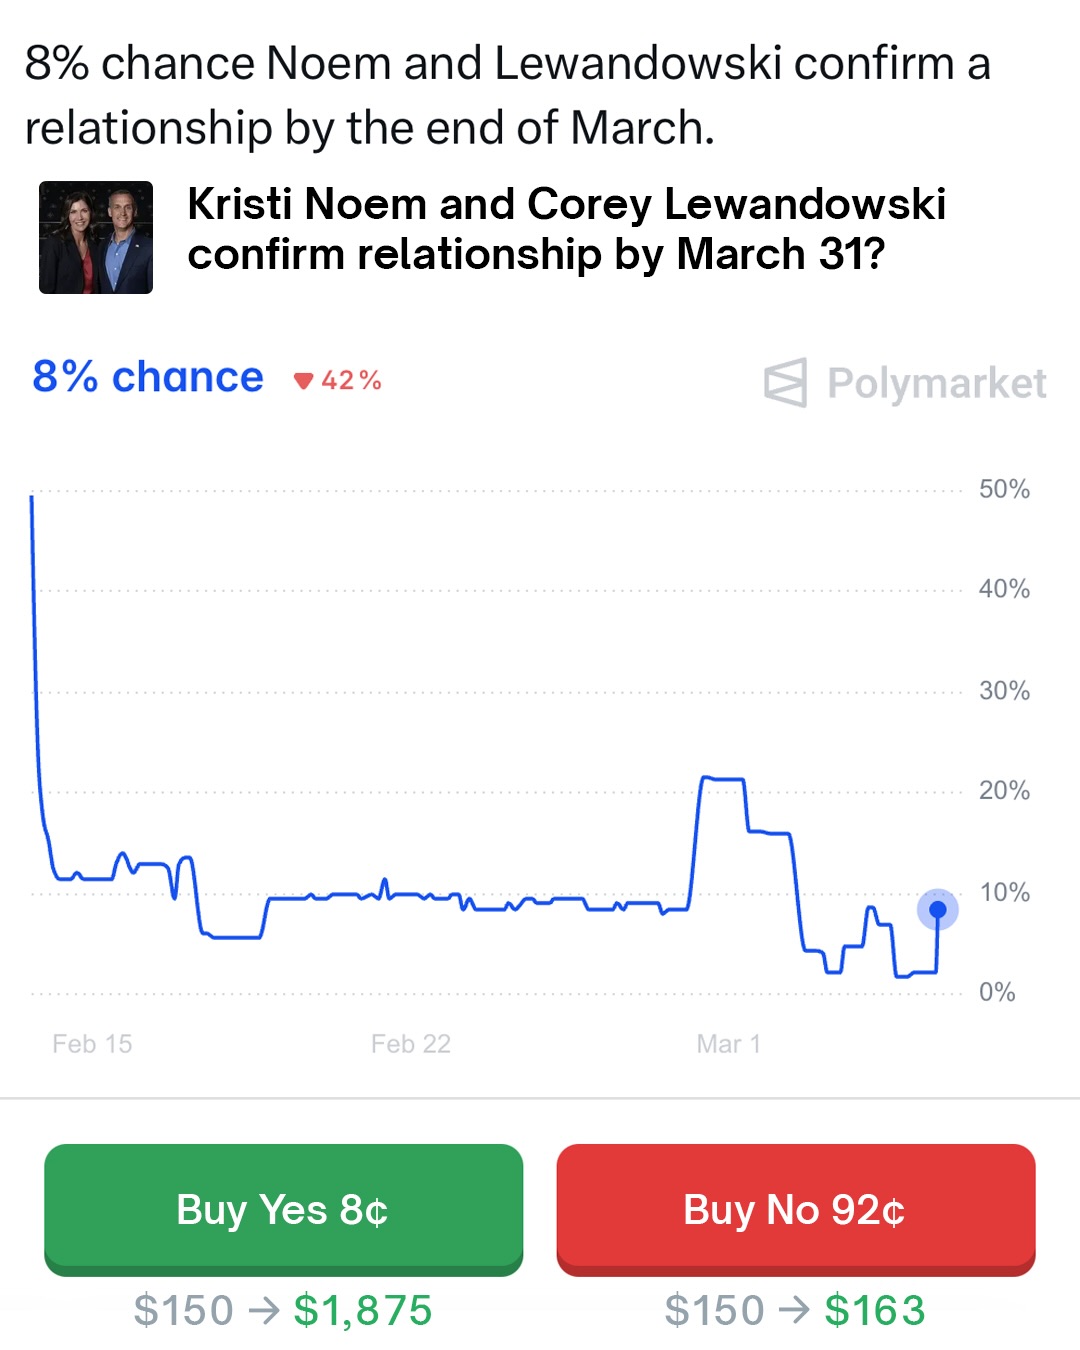Click the Mar 1 date label
The width and height of the screenshot is (1080, 1350).
point(729,1044)
